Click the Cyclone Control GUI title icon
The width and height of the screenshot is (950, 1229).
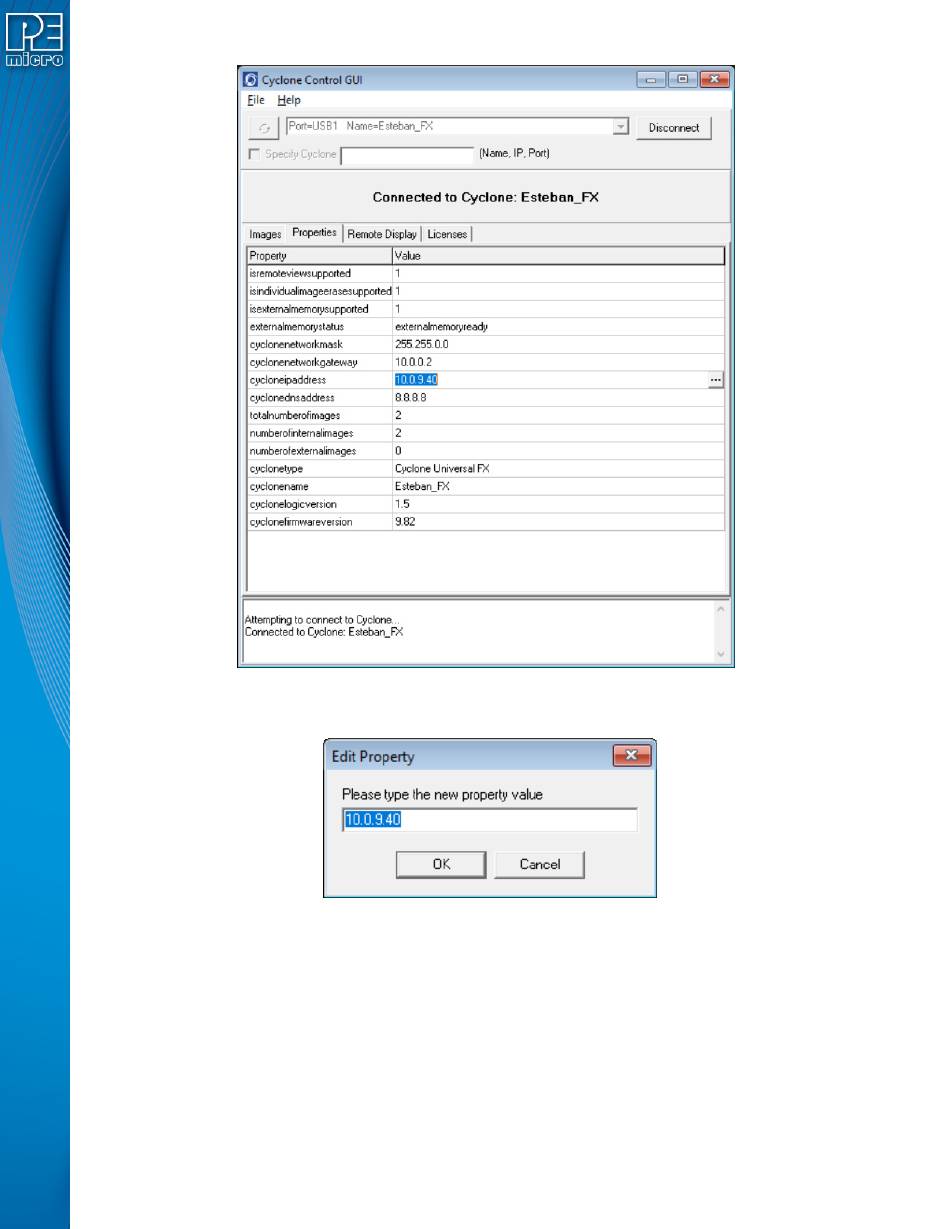pyautogui.click(x=250, y=79)
